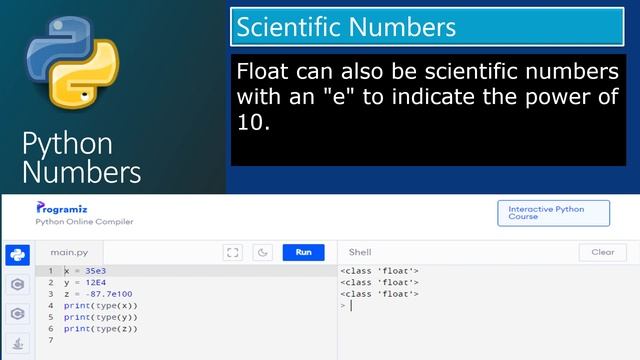
Task: Click the shell prompt input cursor
Action: [x=351, y=306]
